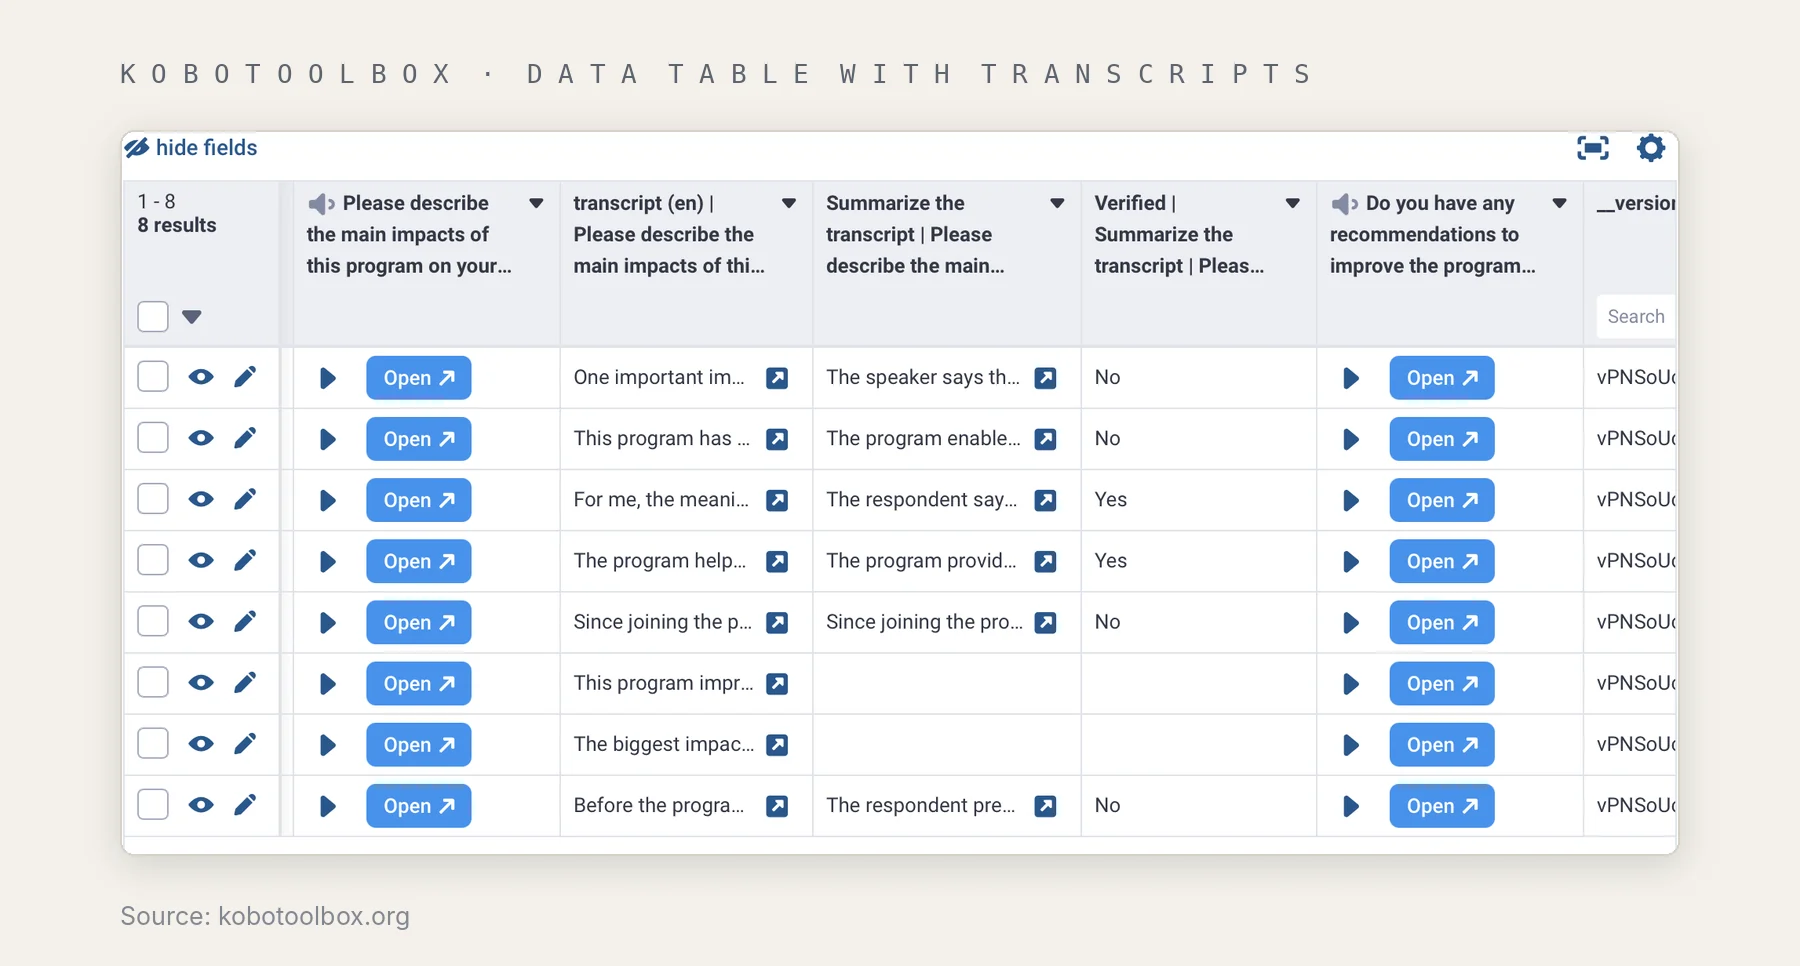This screenshot has height=966, width=1800.
Task: Open table settings gear icon
Action: [x=1651, y=148]
